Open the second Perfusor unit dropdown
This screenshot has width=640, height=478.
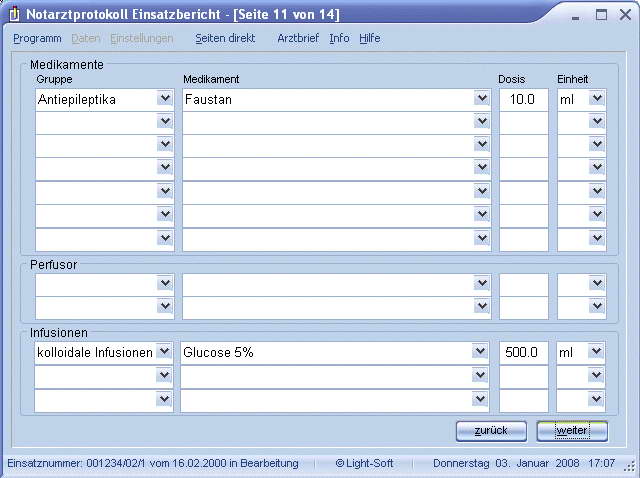[597, 306]
